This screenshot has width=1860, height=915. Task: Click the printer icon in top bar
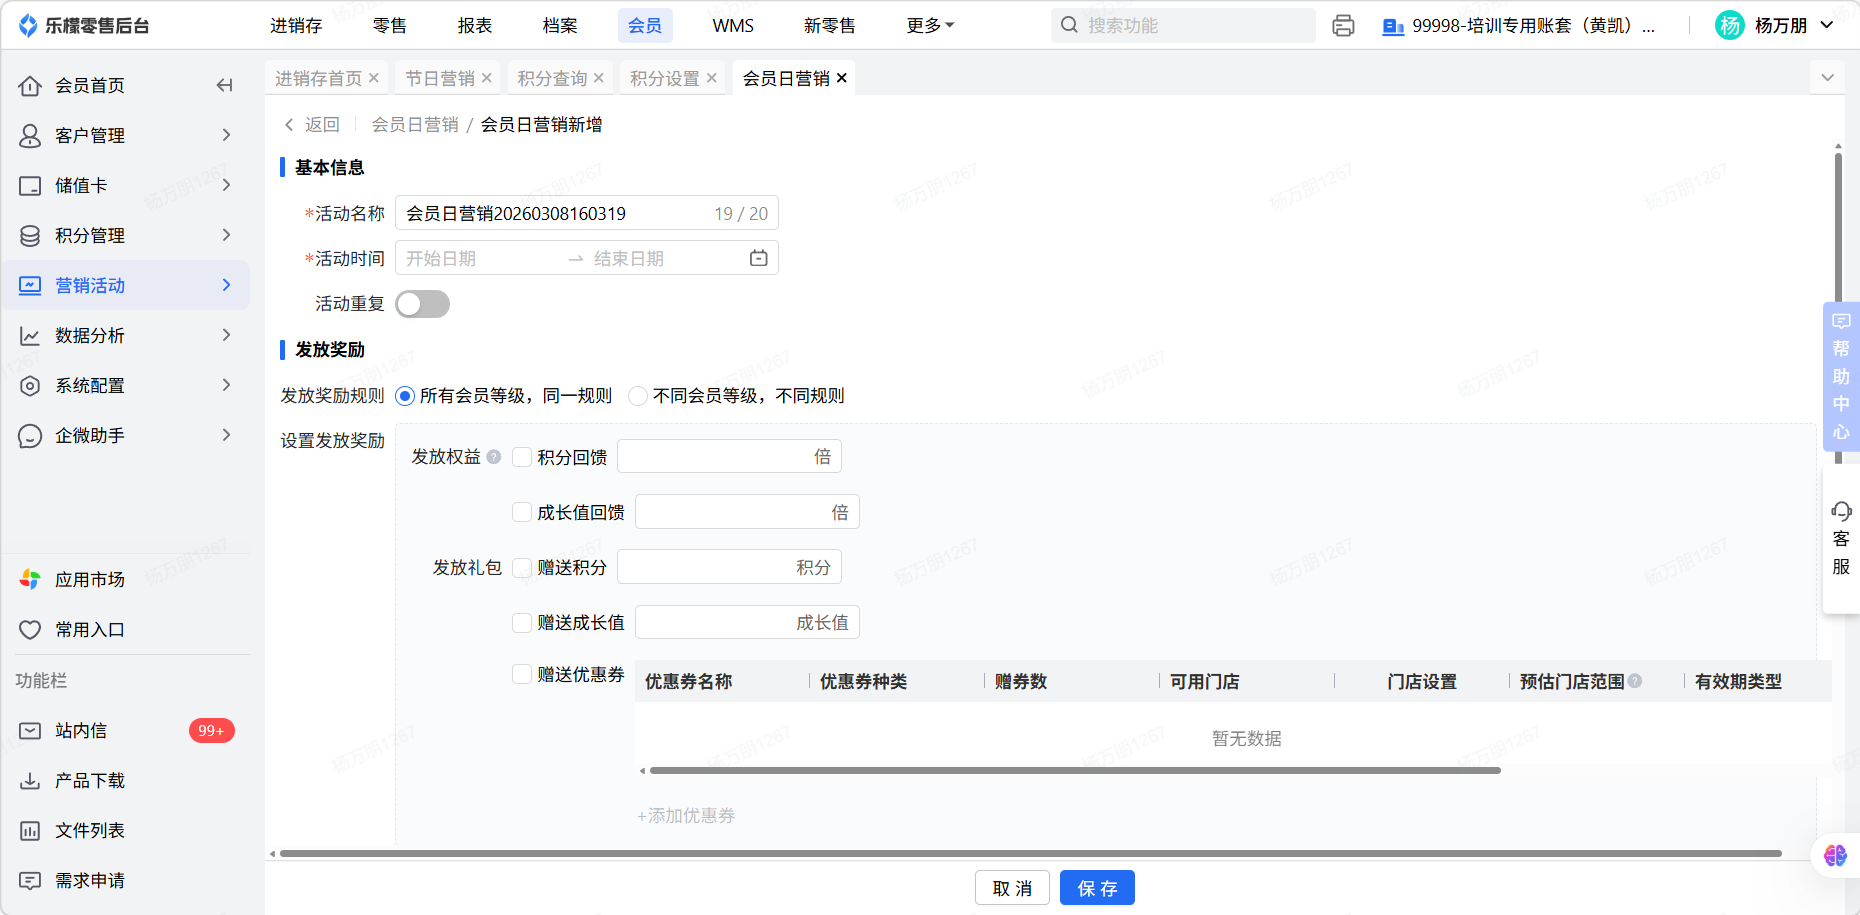1343,26
